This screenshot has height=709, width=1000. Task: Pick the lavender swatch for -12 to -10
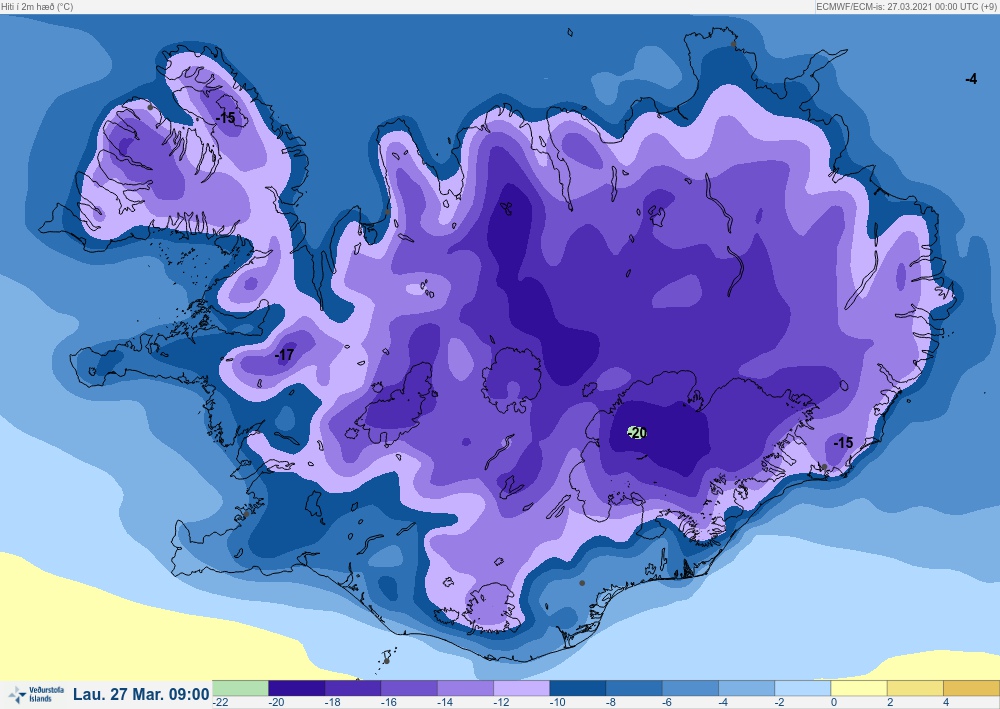(x=522, y=688)
